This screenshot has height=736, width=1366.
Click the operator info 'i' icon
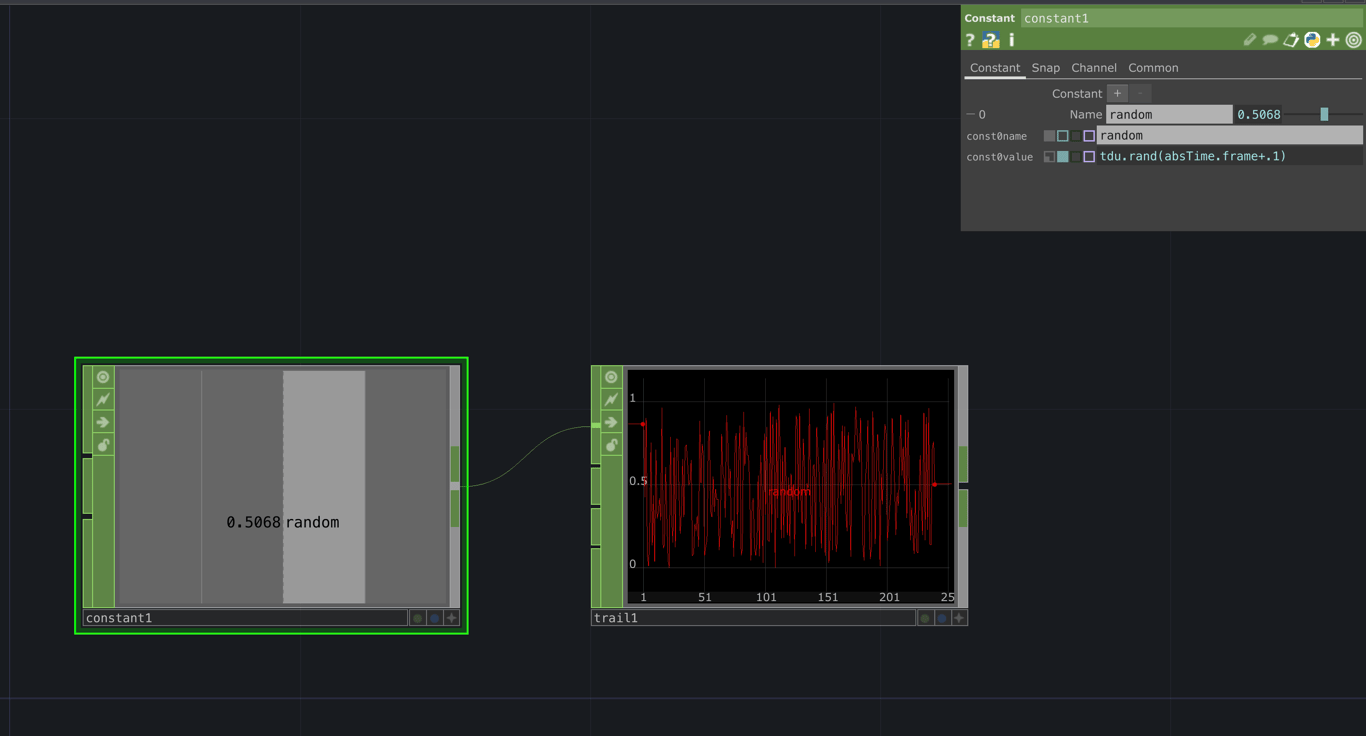(1011, 40)
